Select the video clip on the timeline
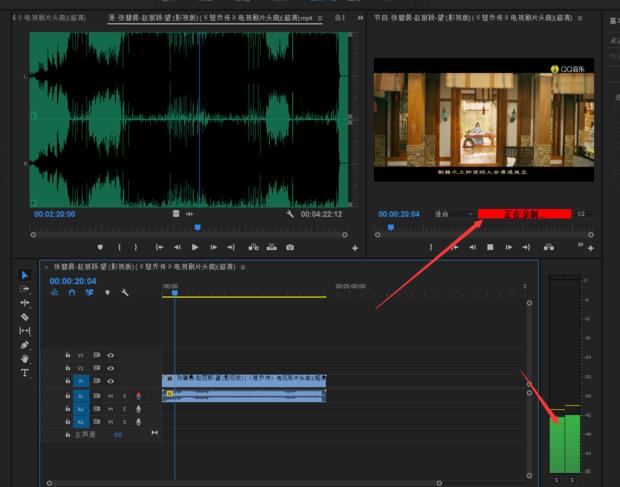 point(244,380)
